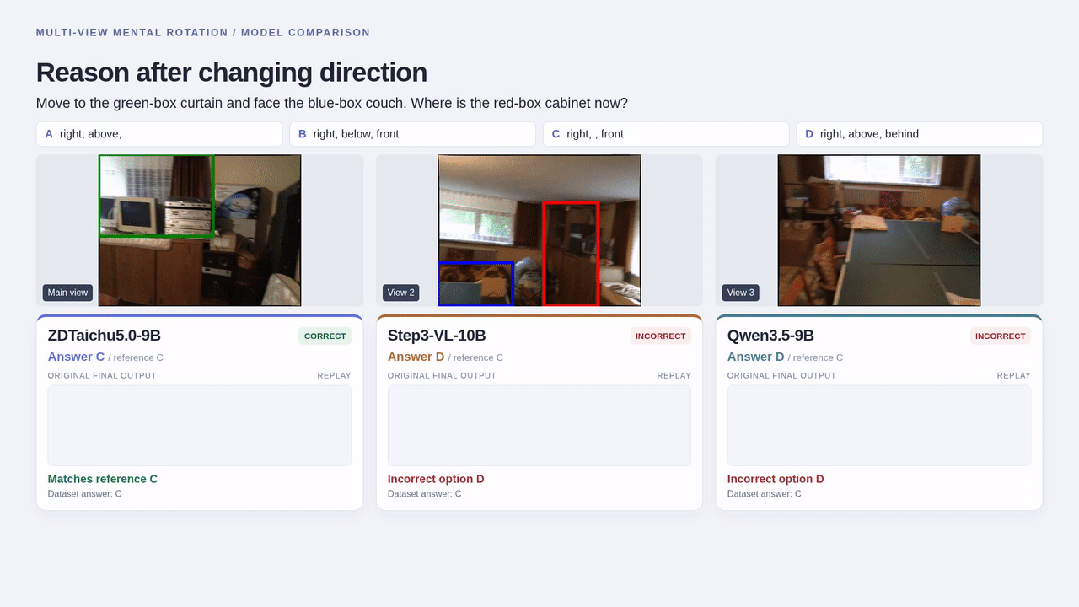Click the CORRECT badge on ZDTaichu5.0-9B card

click(x=325, y=336)
